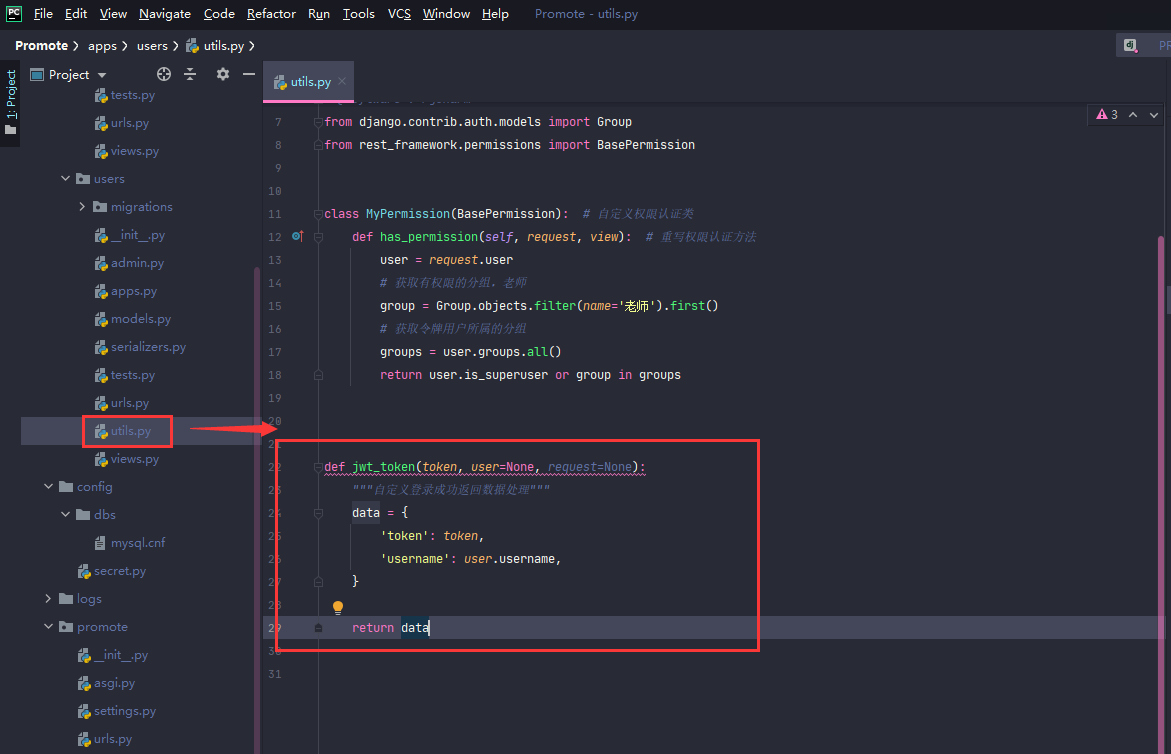Image resolution: width=1171 pixels, height=754 pixels.
Task: Select admin.py in the project tree
Action: pos(137,263)
